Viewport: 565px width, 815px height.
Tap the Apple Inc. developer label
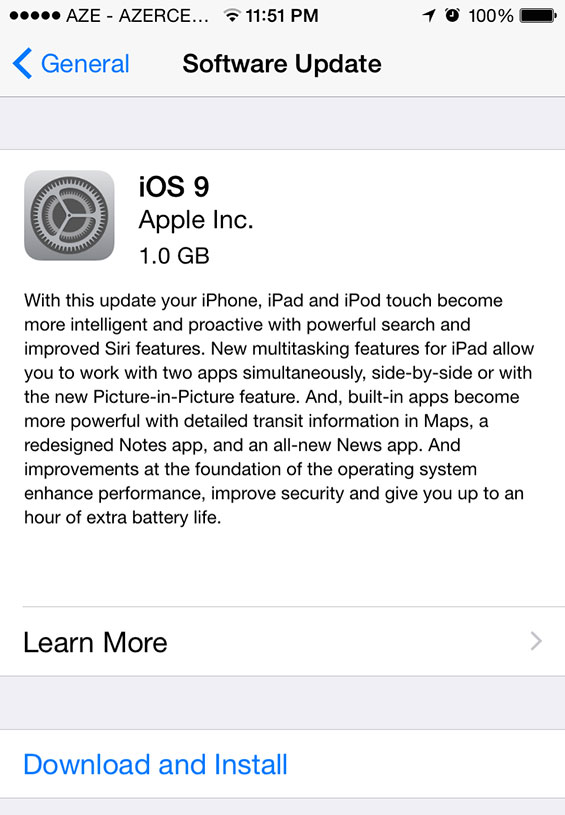(x=196, y=220)
